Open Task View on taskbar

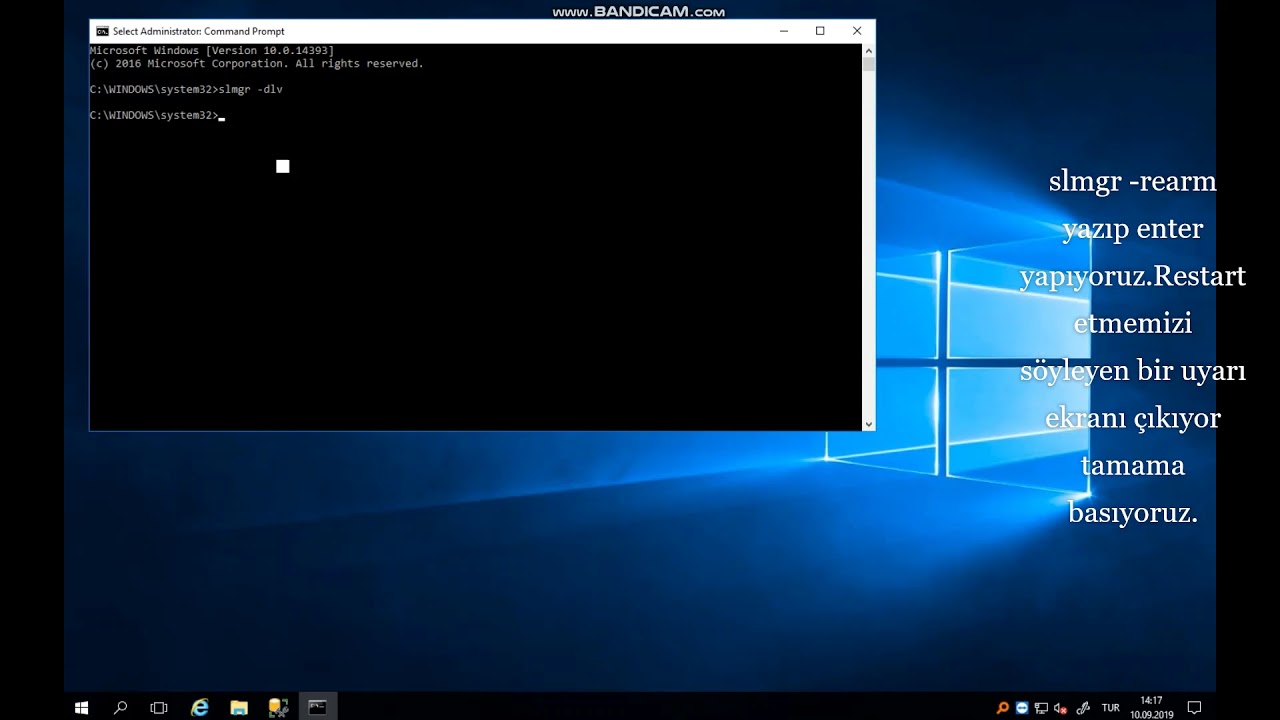(x=159, y=707)
